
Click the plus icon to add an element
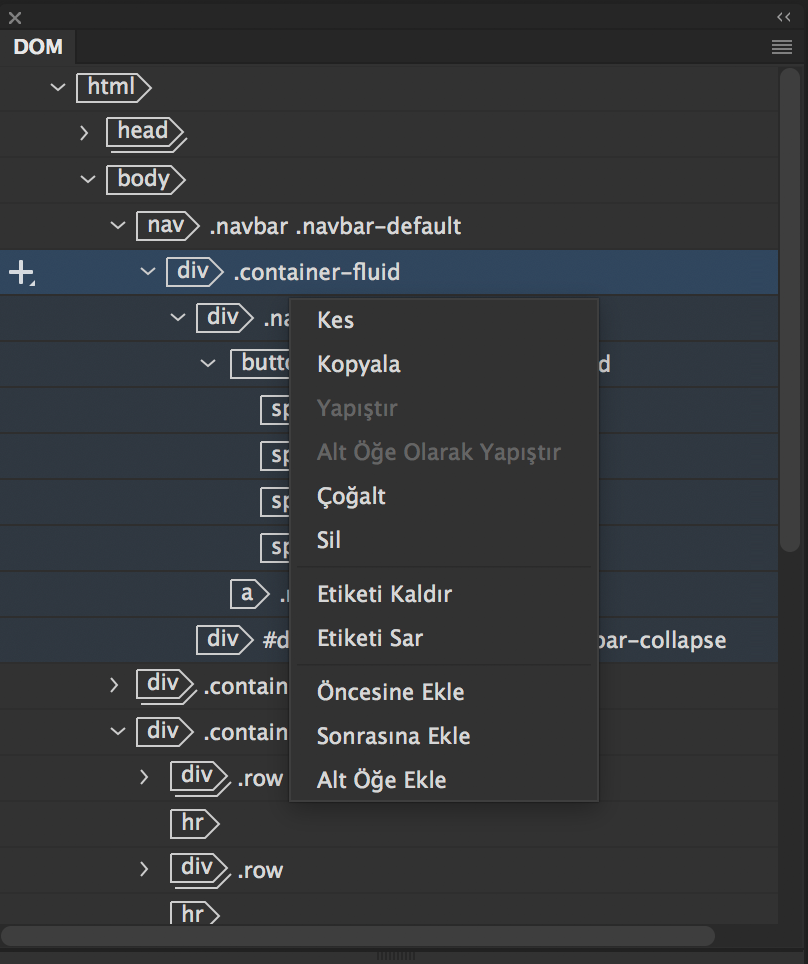tap(20, 271)
